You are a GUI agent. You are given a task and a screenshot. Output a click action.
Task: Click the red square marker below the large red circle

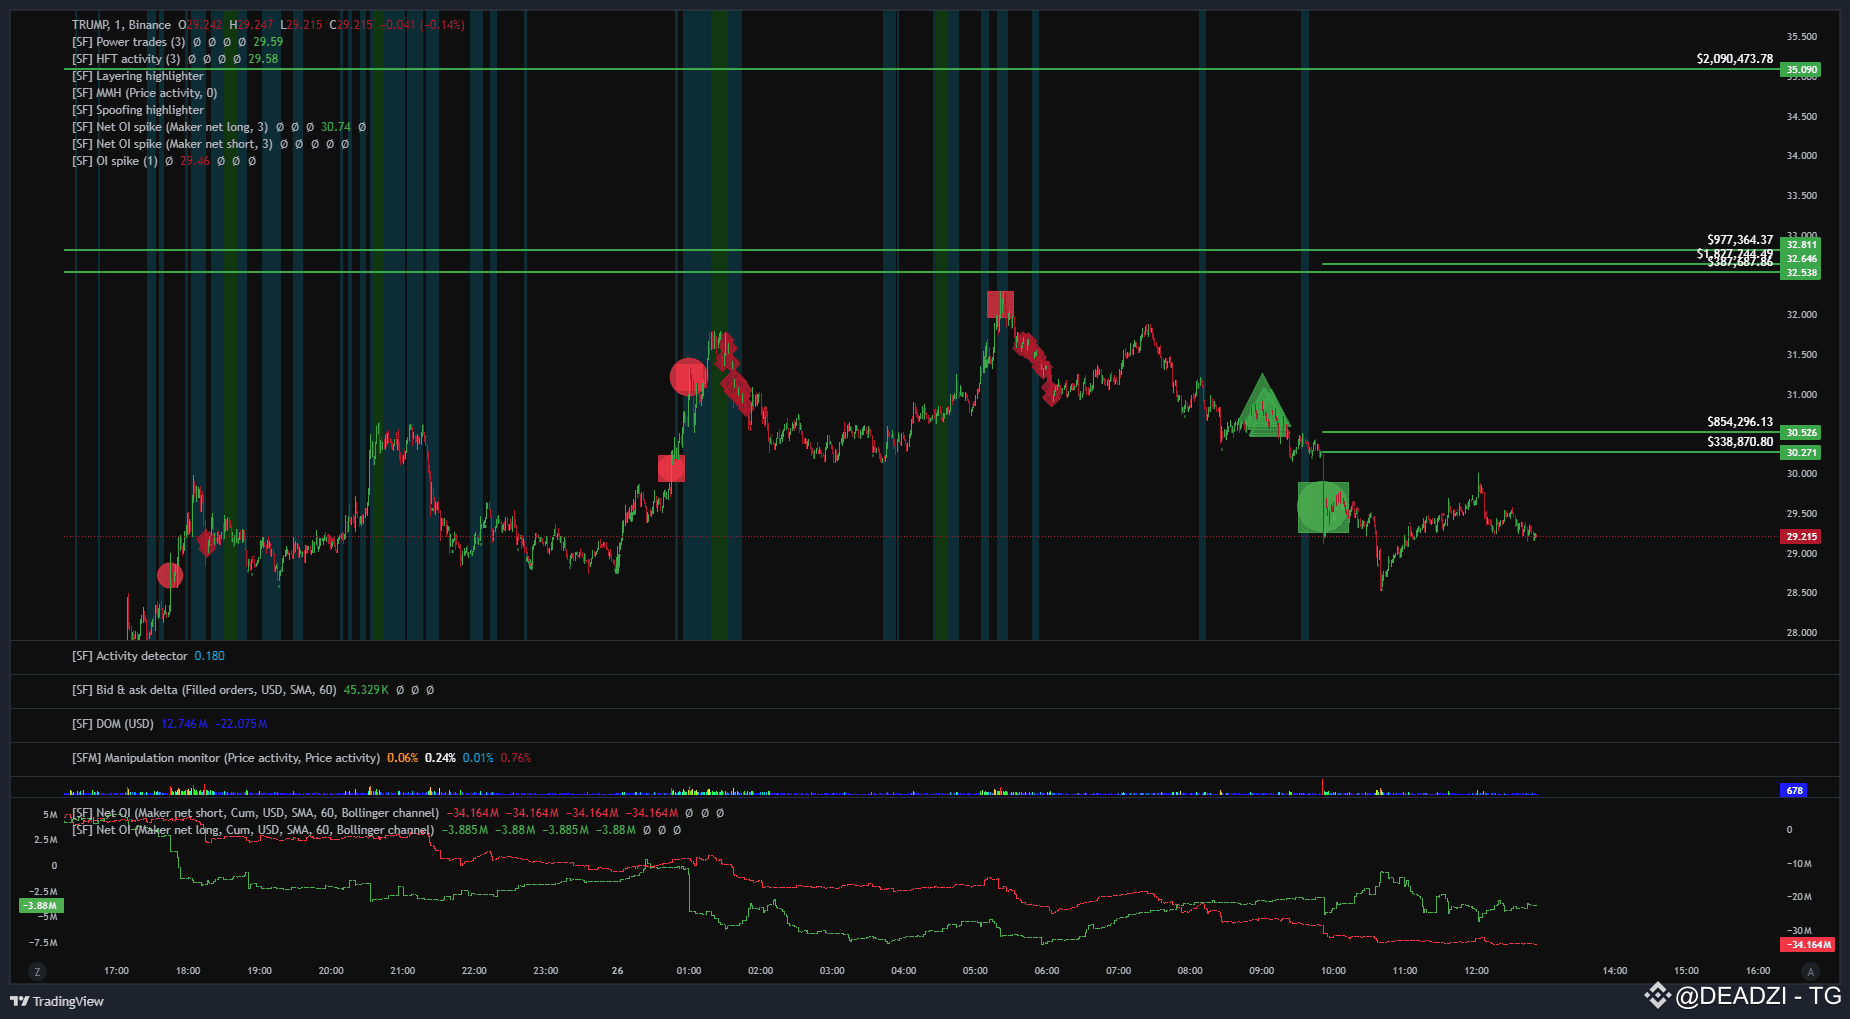[671, 468]
